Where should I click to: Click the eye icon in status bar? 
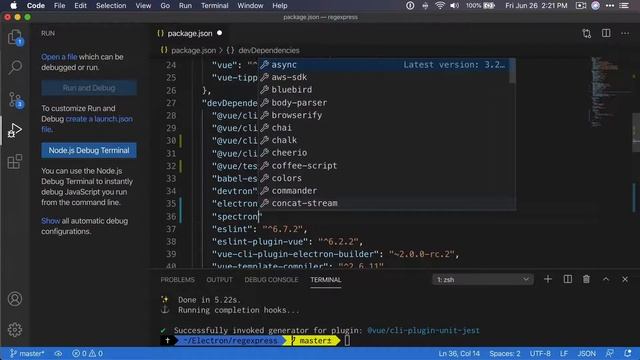[58, 353]
